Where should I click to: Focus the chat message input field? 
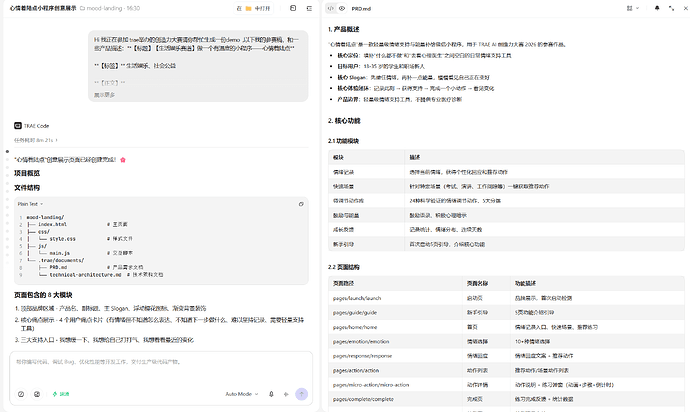tap(161, 369)
